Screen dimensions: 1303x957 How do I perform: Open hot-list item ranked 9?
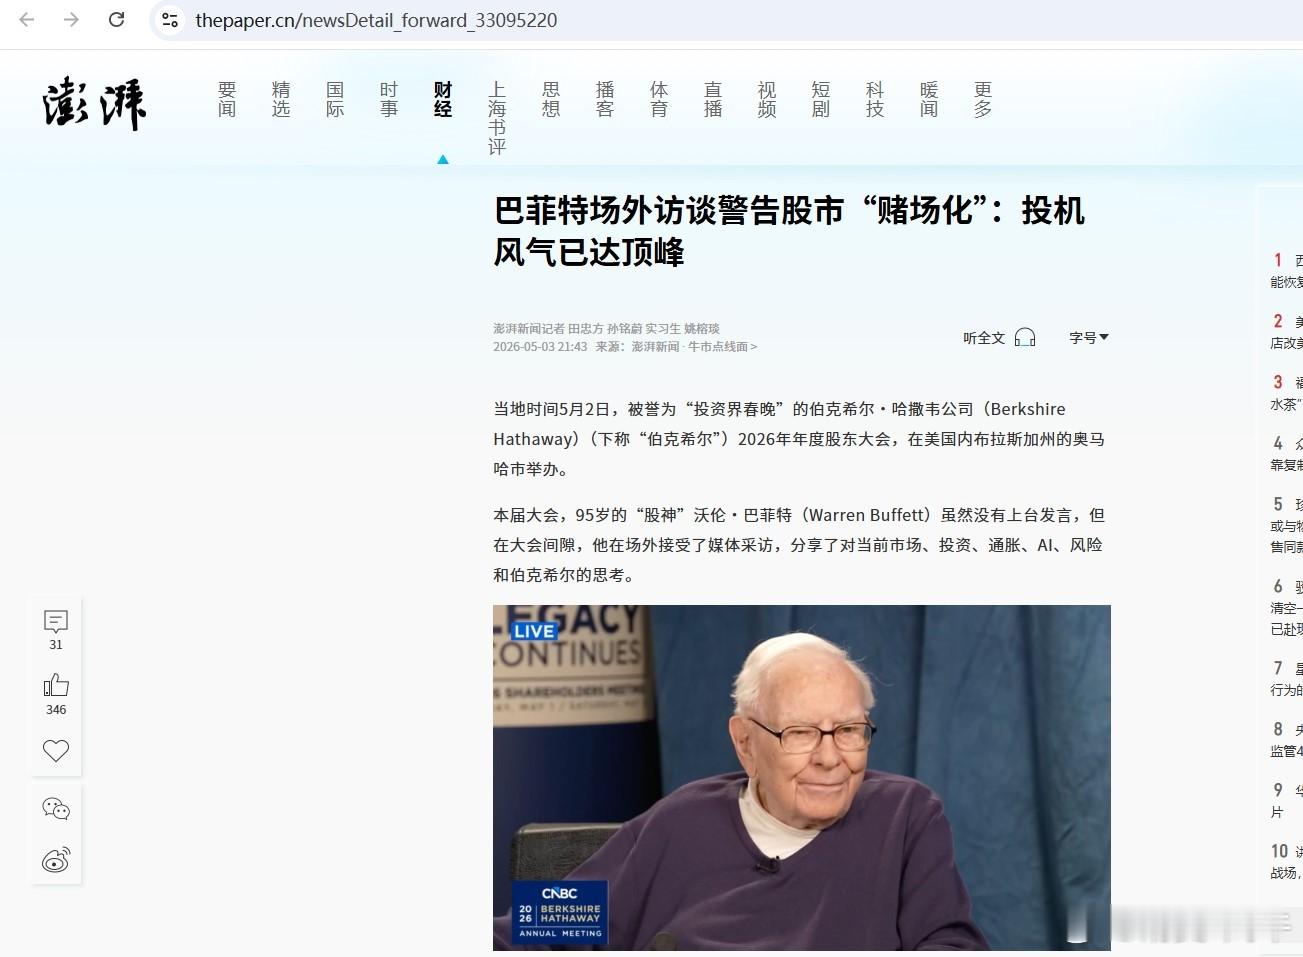pos(1286,801)
